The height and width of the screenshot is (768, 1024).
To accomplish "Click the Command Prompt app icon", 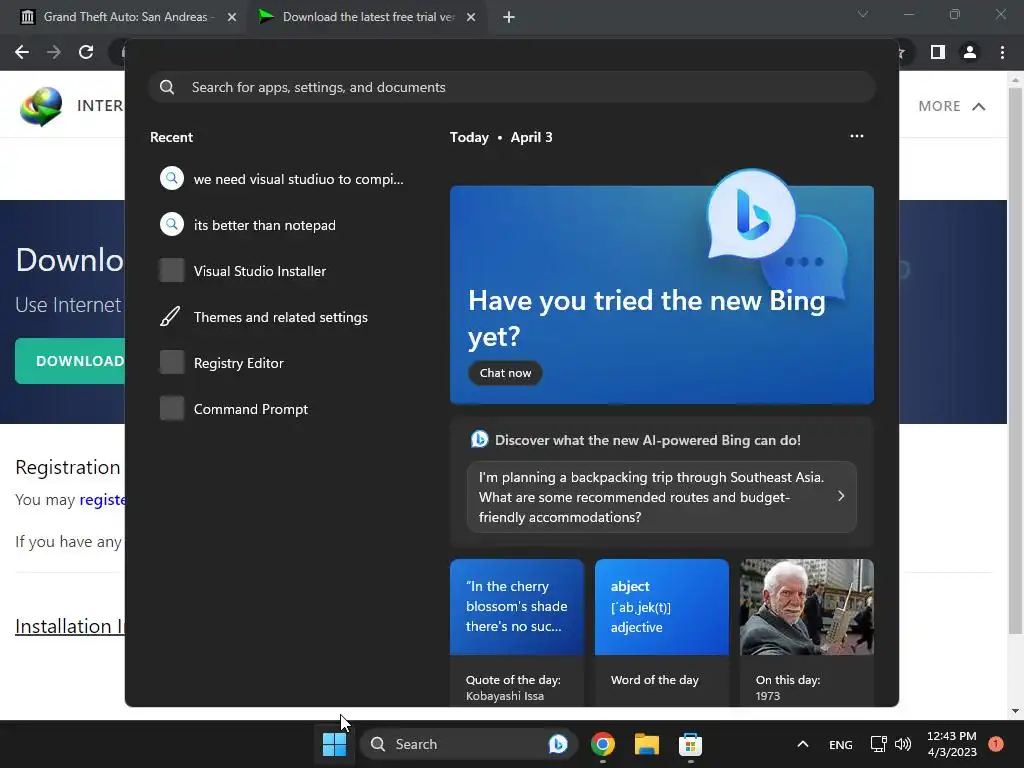I will pyautogui.click(x=172, y=409).
